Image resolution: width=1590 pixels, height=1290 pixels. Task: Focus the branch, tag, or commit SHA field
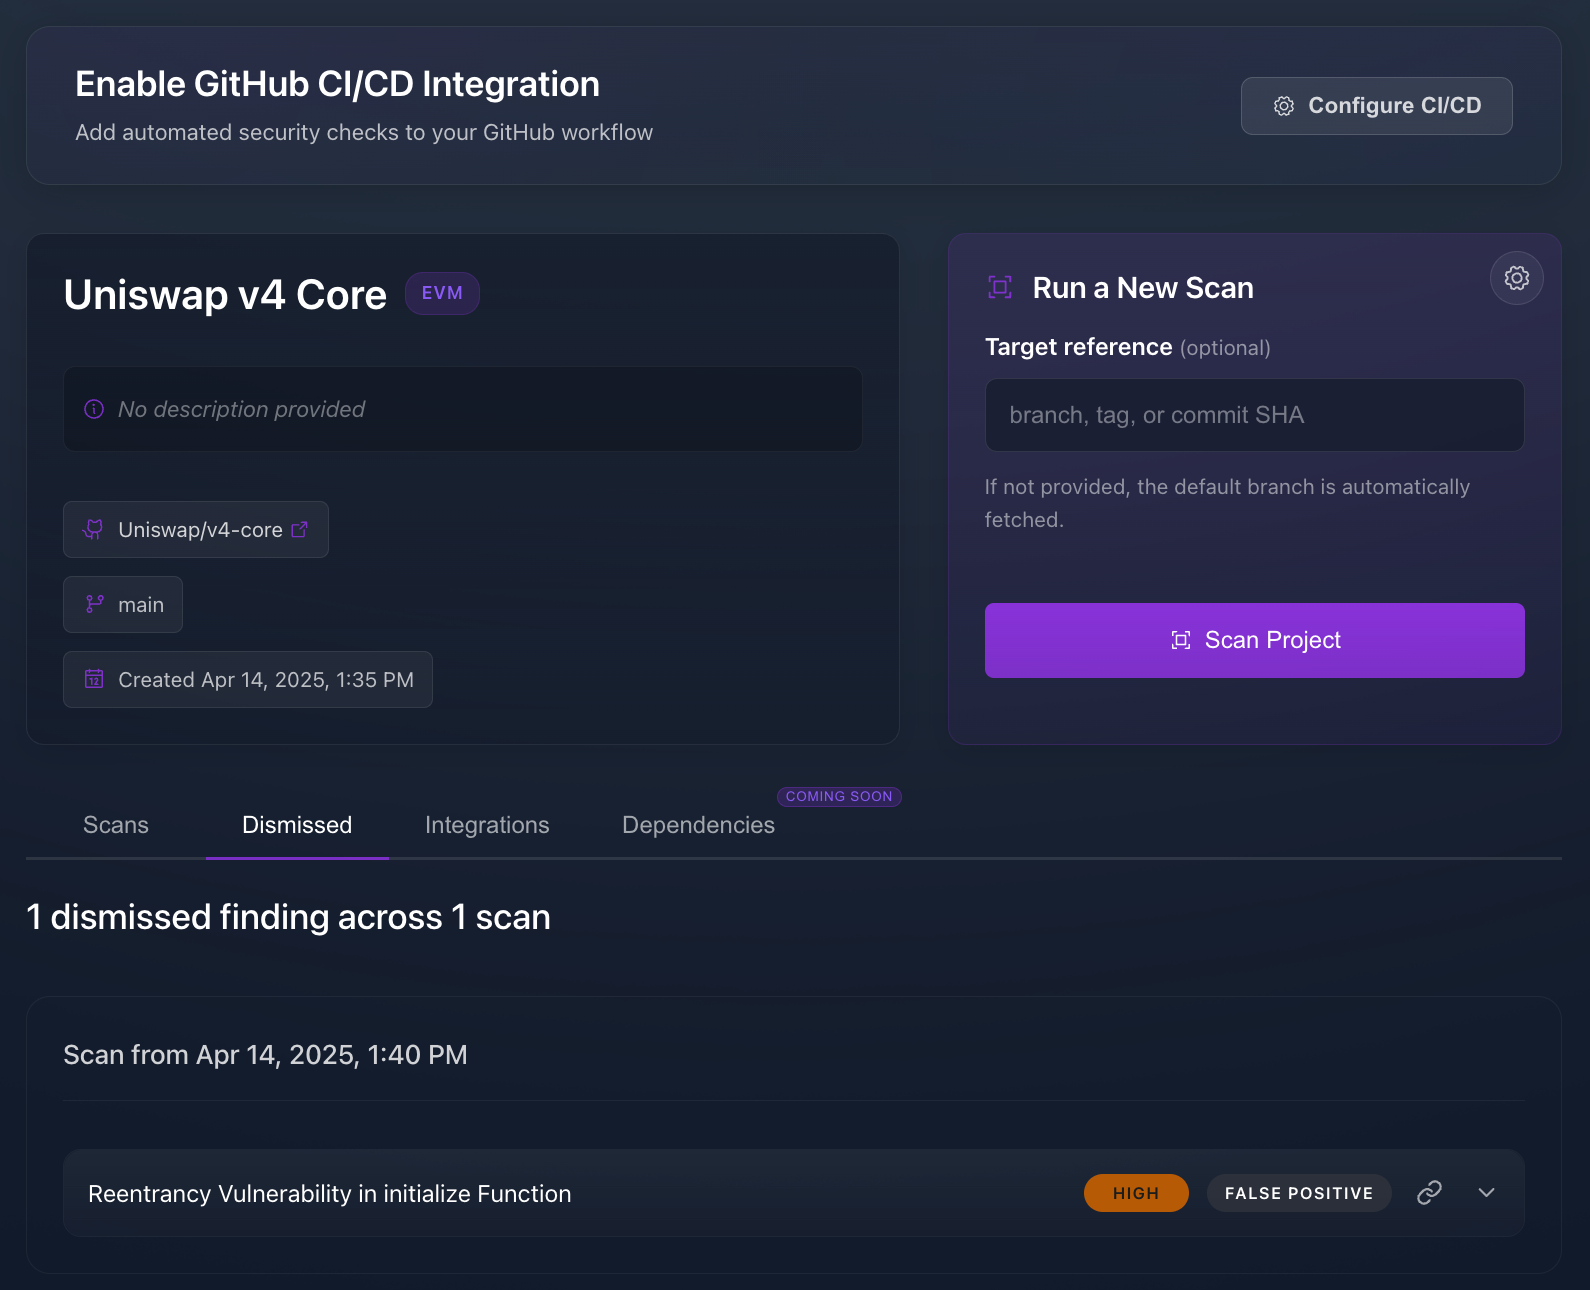1254,415
